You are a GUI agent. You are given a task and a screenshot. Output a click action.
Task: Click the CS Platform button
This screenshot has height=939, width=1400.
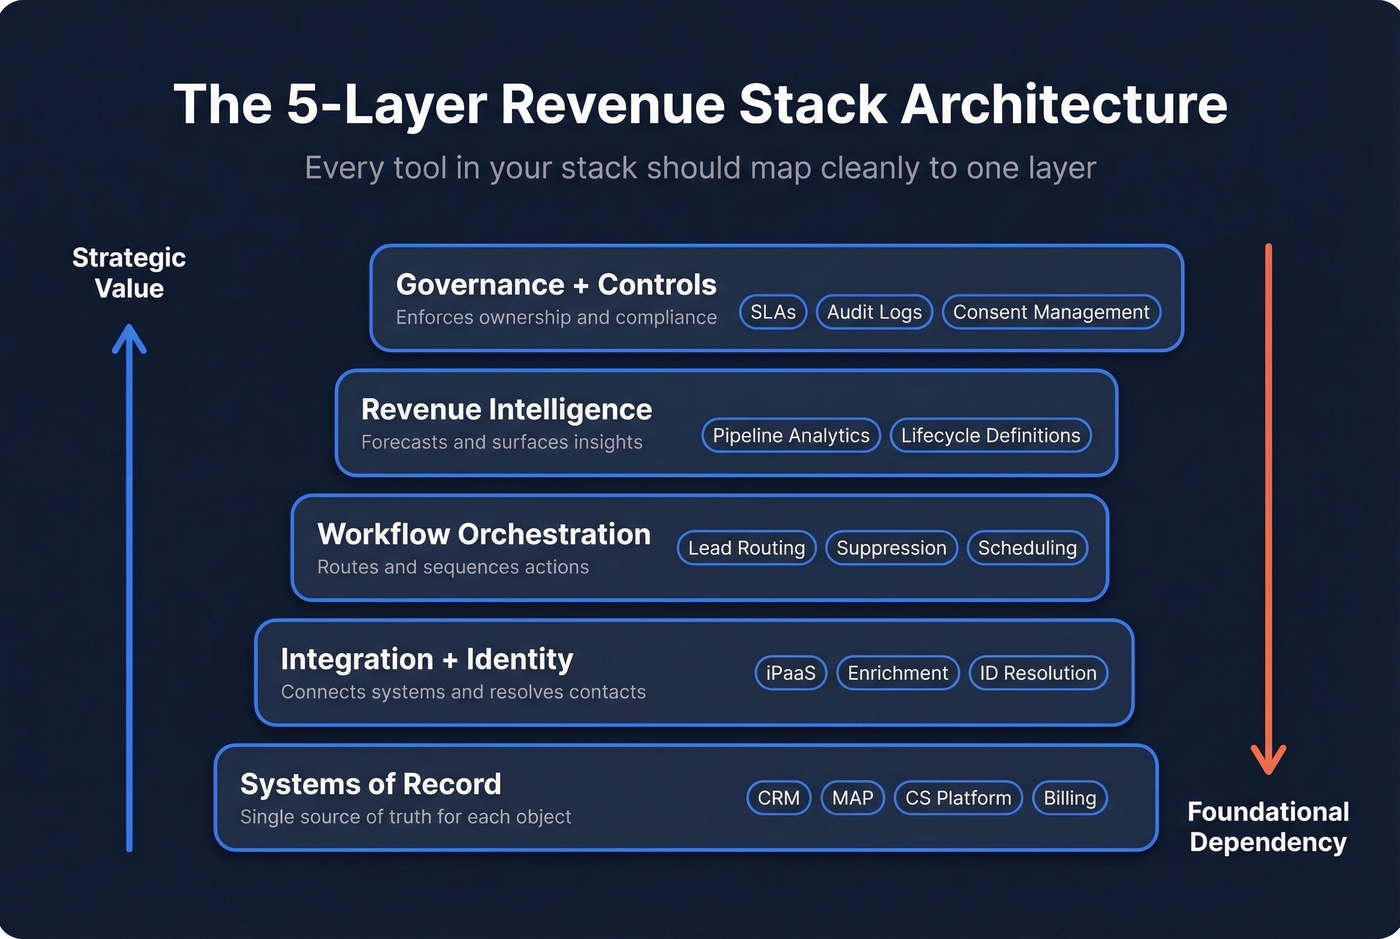tap(957, 798)
